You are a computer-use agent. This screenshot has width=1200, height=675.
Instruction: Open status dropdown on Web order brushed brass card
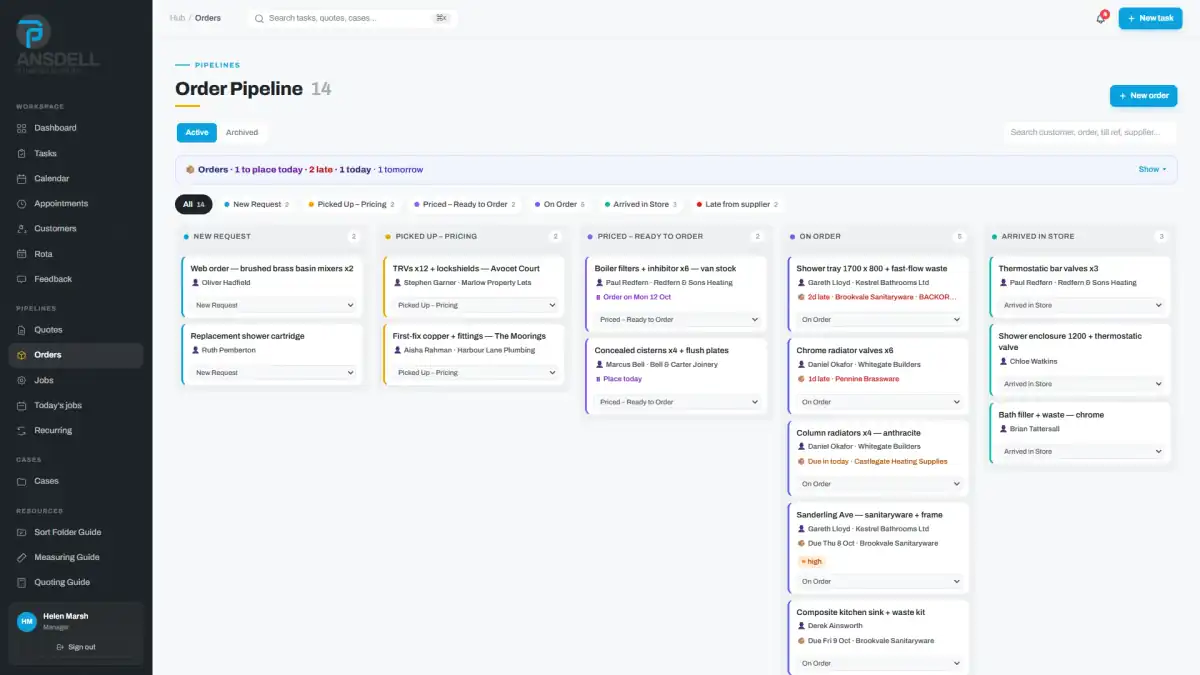(x=273, y=305)
